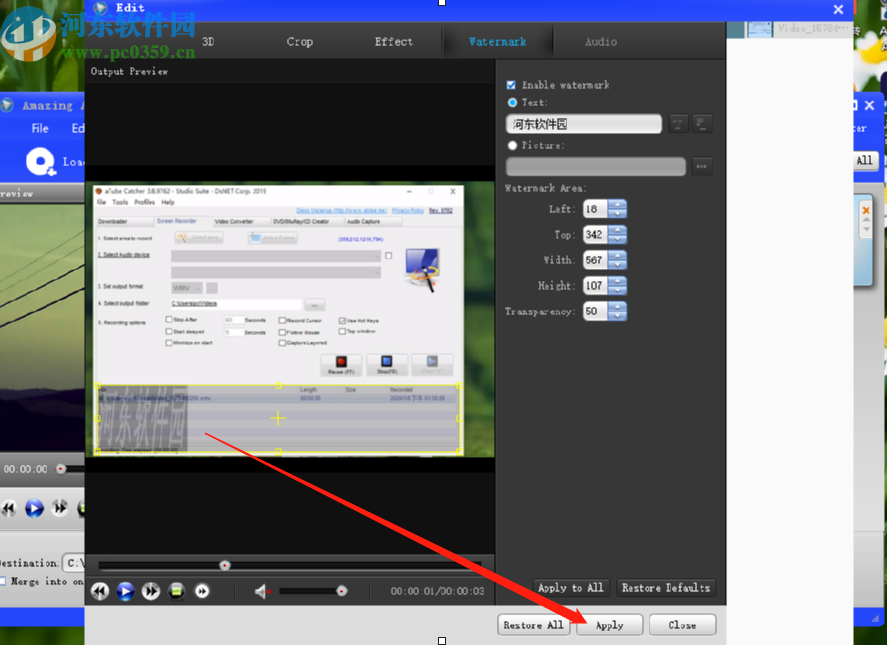This screenshot has width=887, height=645.
Task: Click the fast forward button in the player
Action: (151, 591)
